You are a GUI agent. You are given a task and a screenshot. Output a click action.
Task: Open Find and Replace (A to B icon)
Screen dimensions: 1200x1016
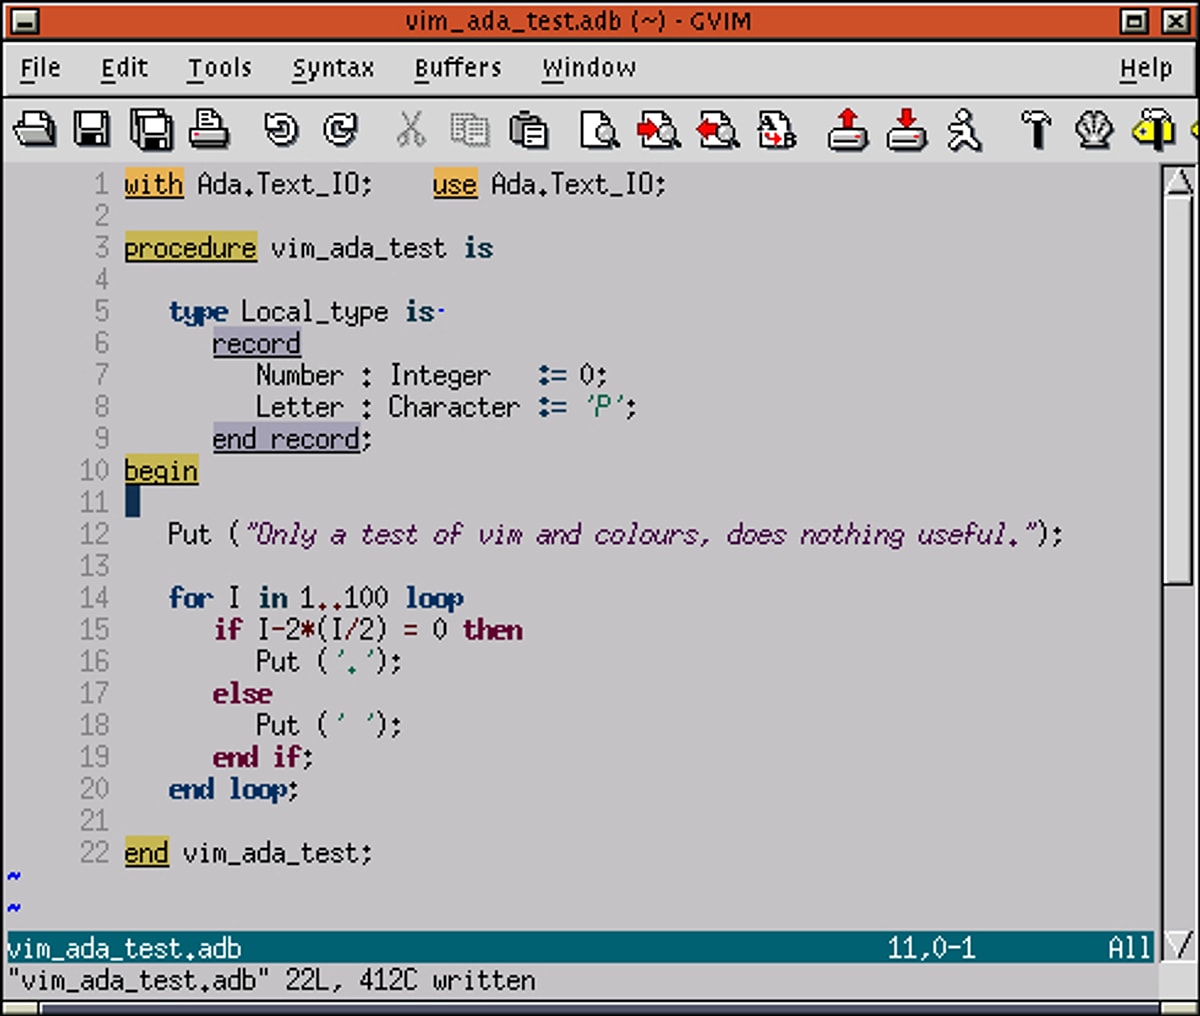(x=777, y=130)
